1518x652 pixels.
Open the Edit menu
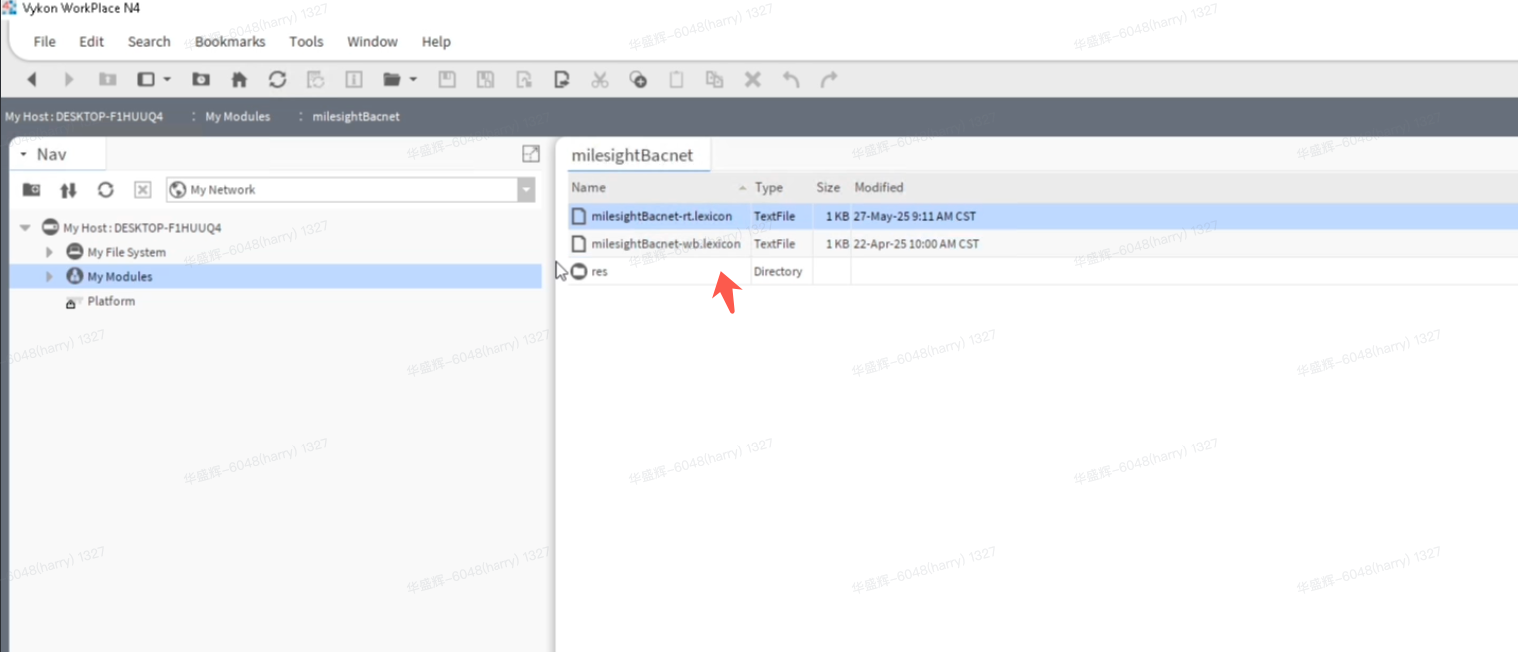pos(92,42)
